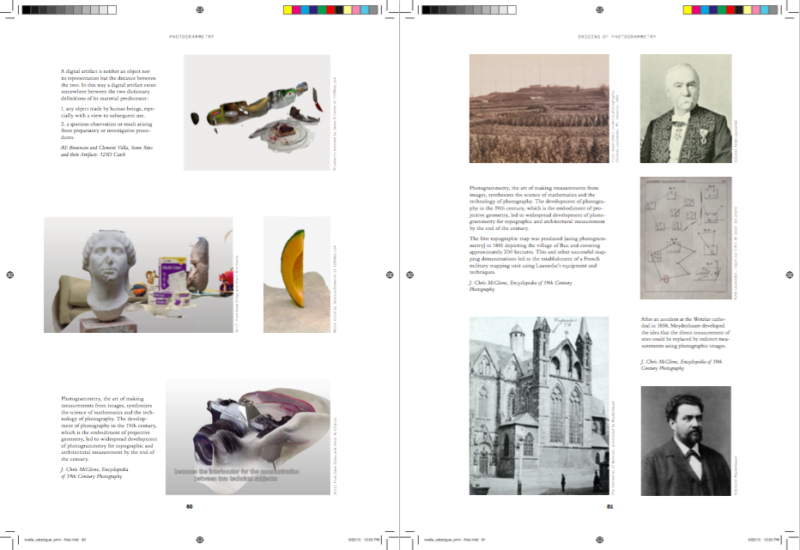Click the page number 81
The height and width of the screenshot is (550, 800).
coord(610,507)
